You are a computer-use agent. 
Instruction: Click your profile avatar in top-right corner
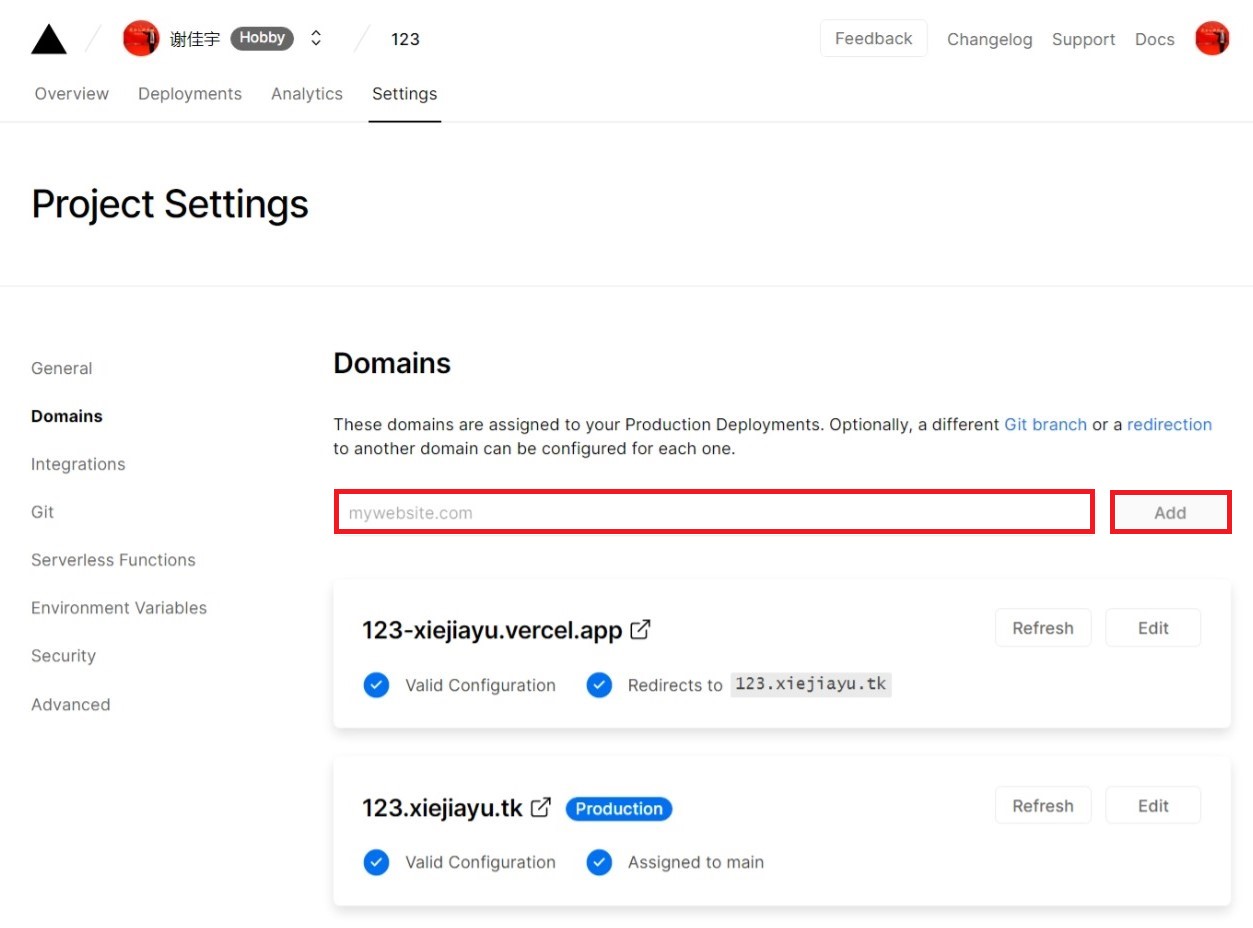click(x=1211, y=37)
